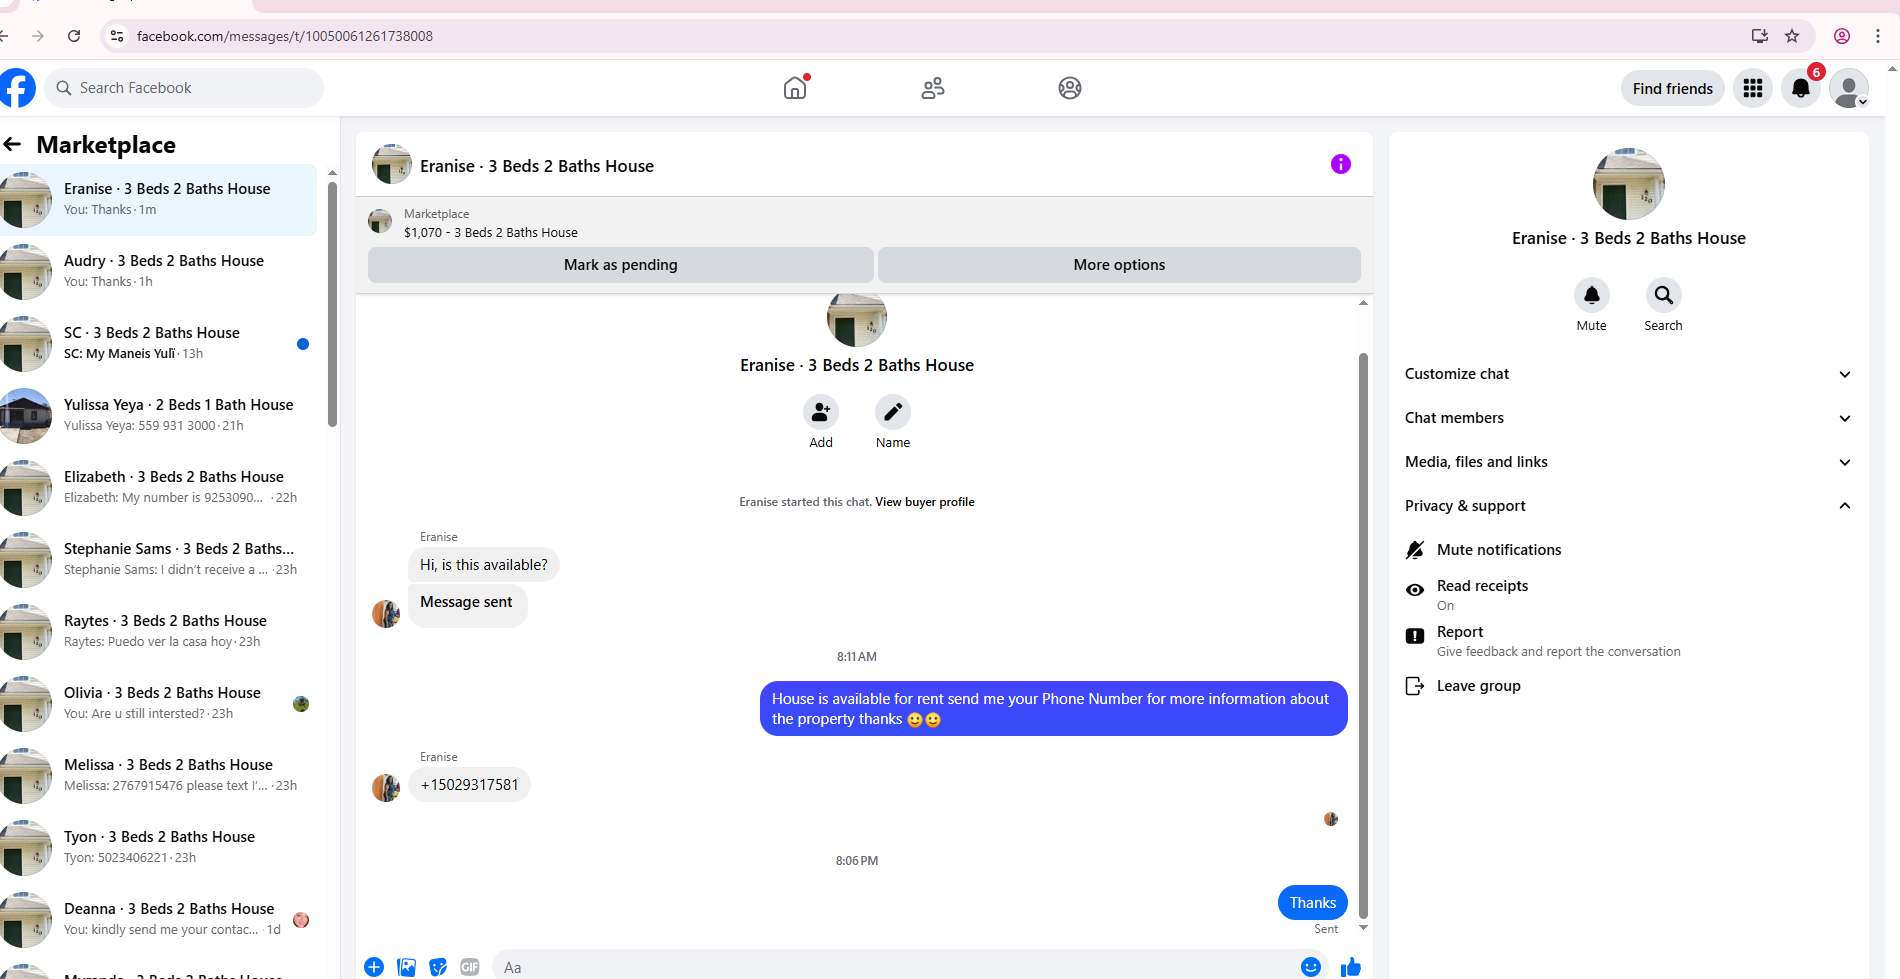Click the house photo in details panel
This screenshot has width=1900, height=979.
1628,184
